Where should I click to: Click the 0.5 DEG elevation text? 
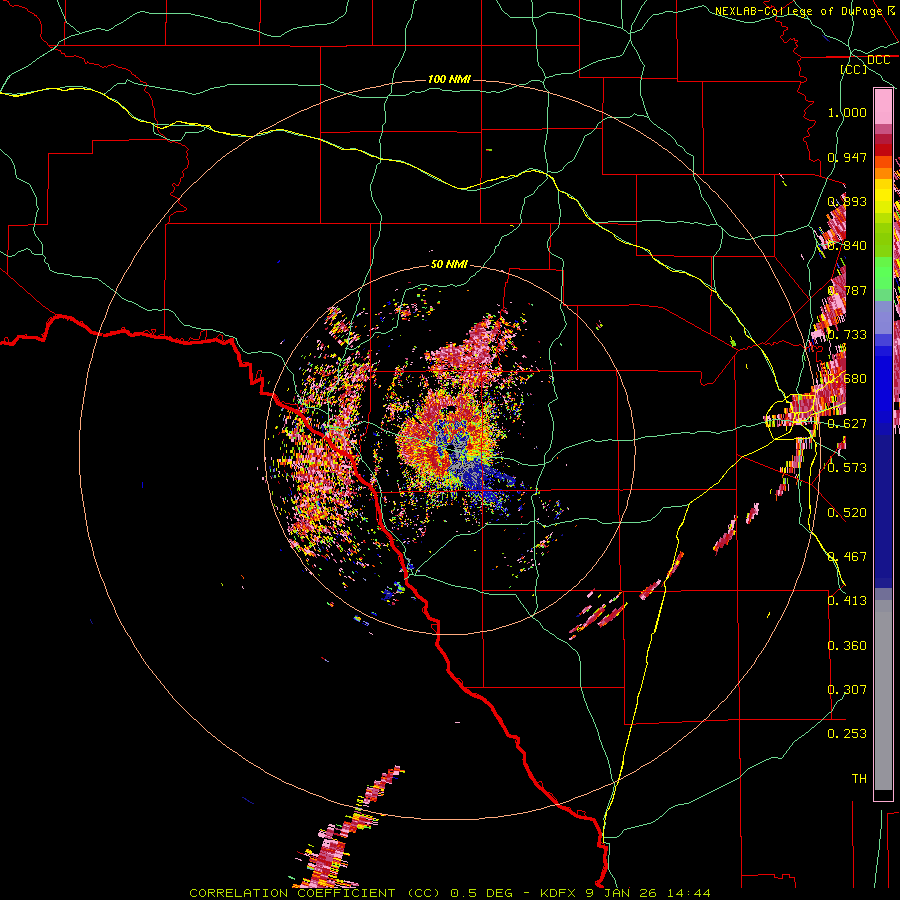[x=479, y=893]
